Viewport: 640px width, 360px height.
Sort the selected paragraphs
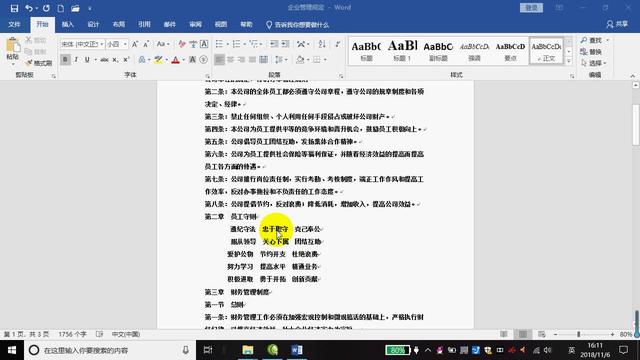pos(322,44)
